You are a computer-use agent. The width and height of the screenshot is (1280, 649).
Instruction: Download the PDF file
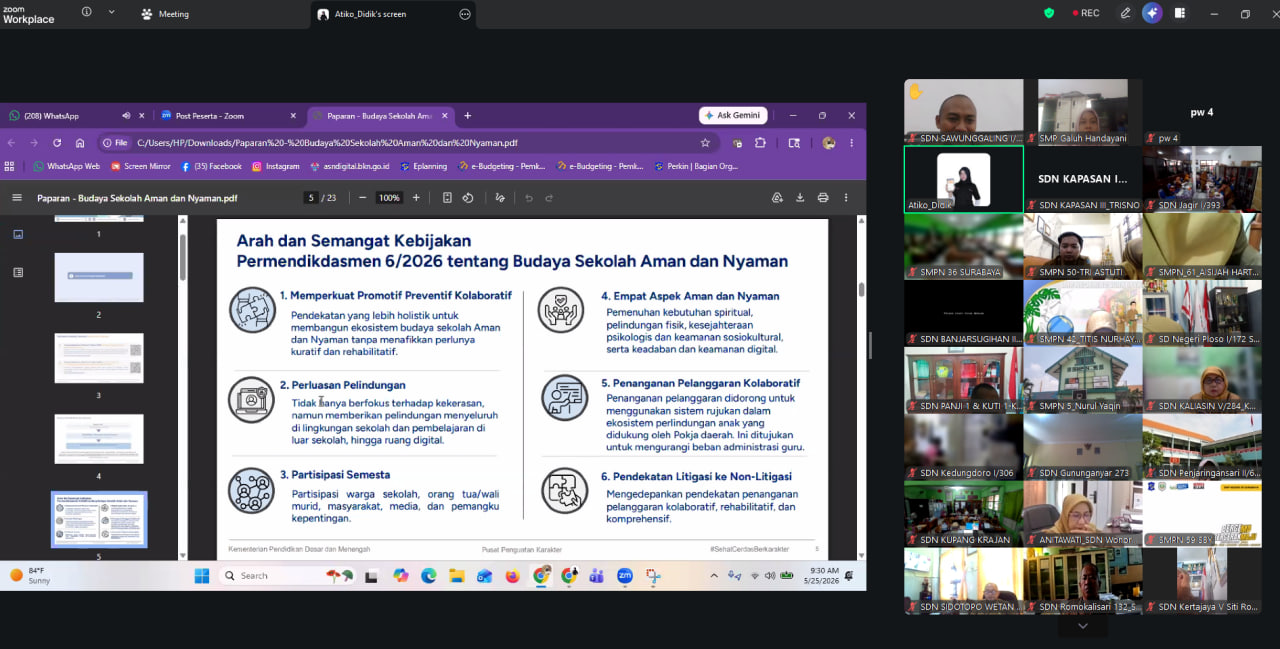point(800,198)
